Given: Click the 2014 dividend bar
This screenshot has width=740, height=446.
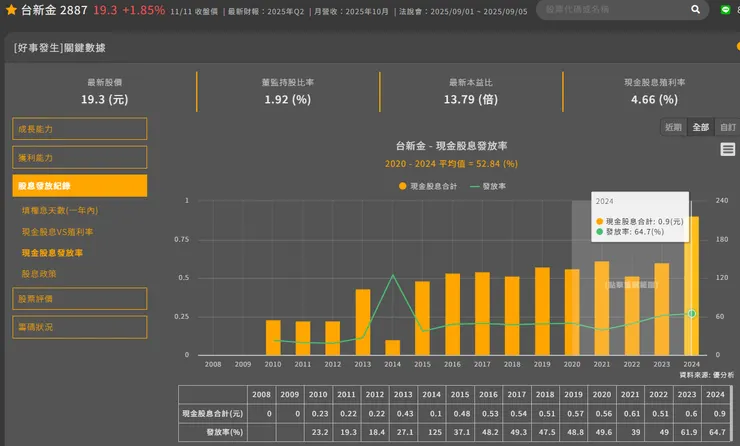Looking at the screenshot, I should pyautogui.click(x=393, y=348).
